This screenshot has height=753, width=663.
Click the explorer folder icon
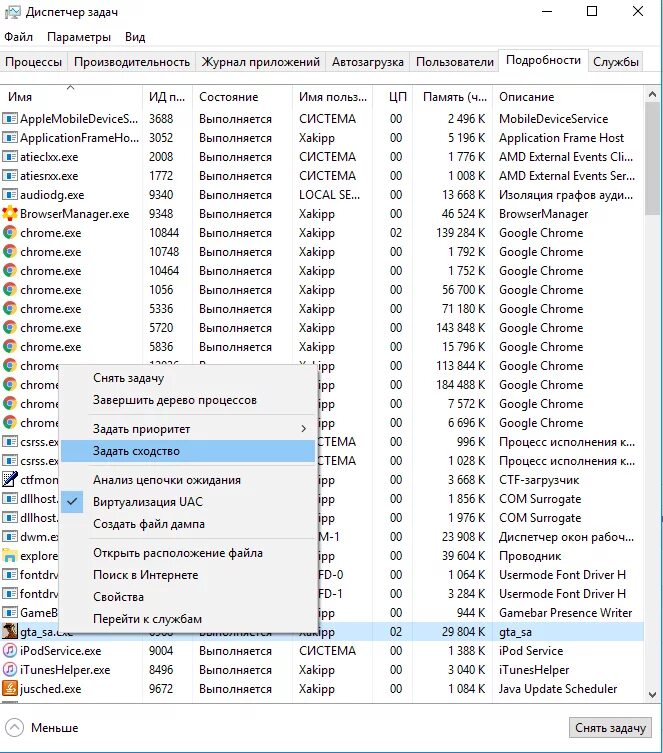(10, 556)
